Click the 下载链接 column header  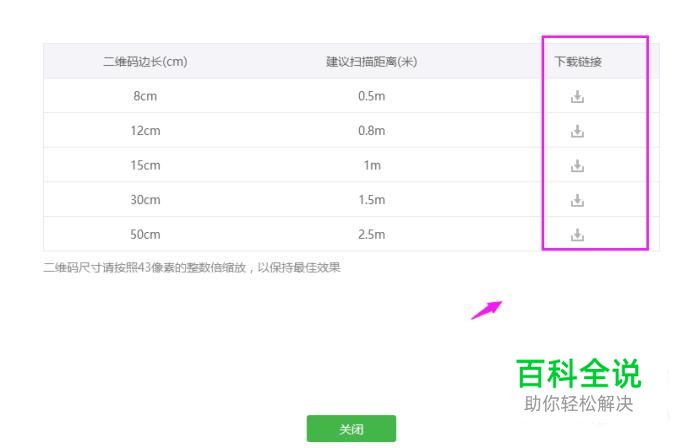(578, 61)
